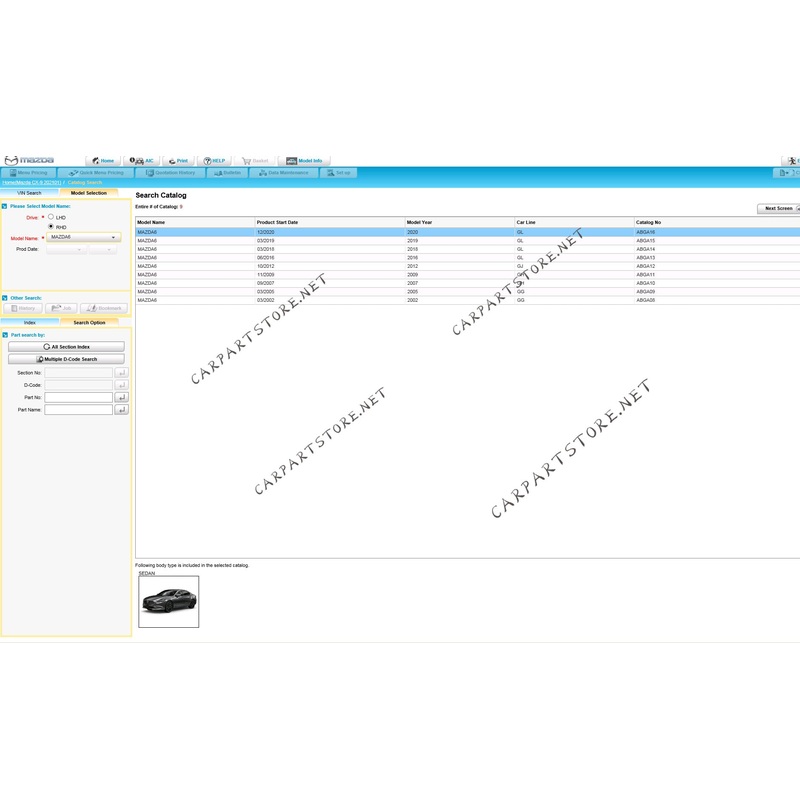Click catalog number ABGA15
This screenshot has height=800, width=800.
(645, 241)
